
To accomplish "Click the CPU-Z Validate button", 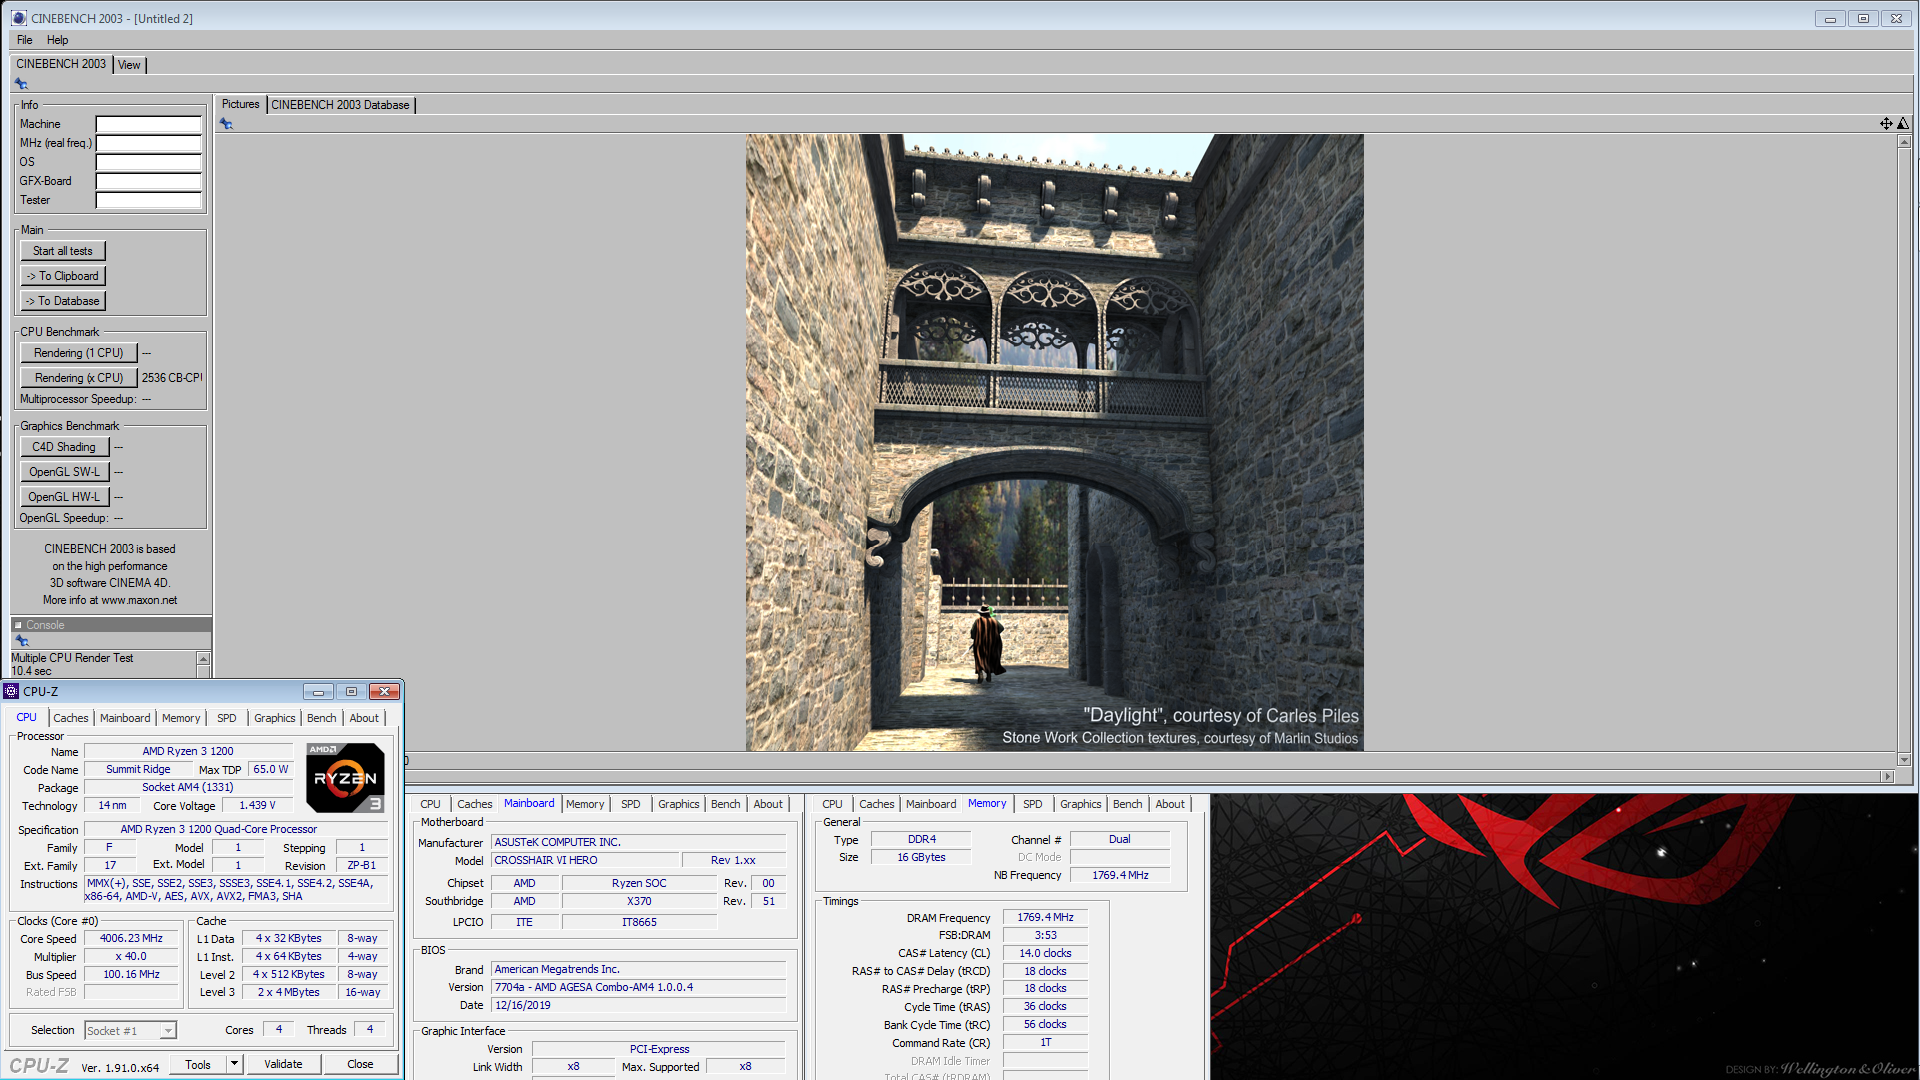I will point(283,1064).
